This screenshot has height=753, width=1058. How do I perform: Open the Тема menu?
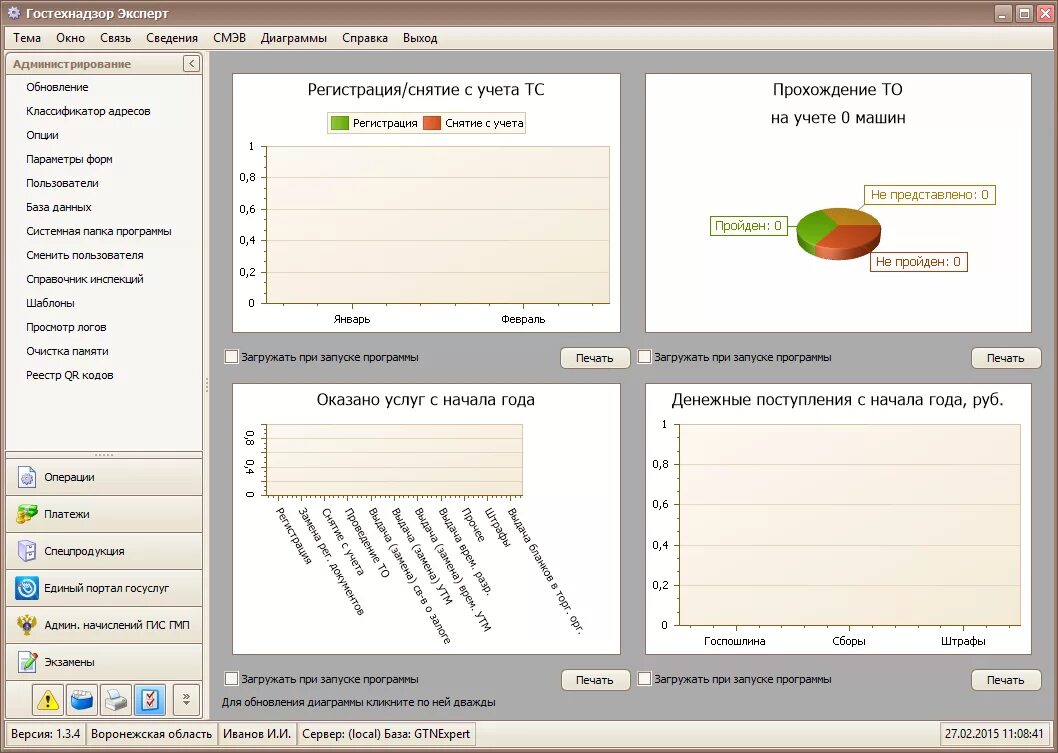[27, 38]
